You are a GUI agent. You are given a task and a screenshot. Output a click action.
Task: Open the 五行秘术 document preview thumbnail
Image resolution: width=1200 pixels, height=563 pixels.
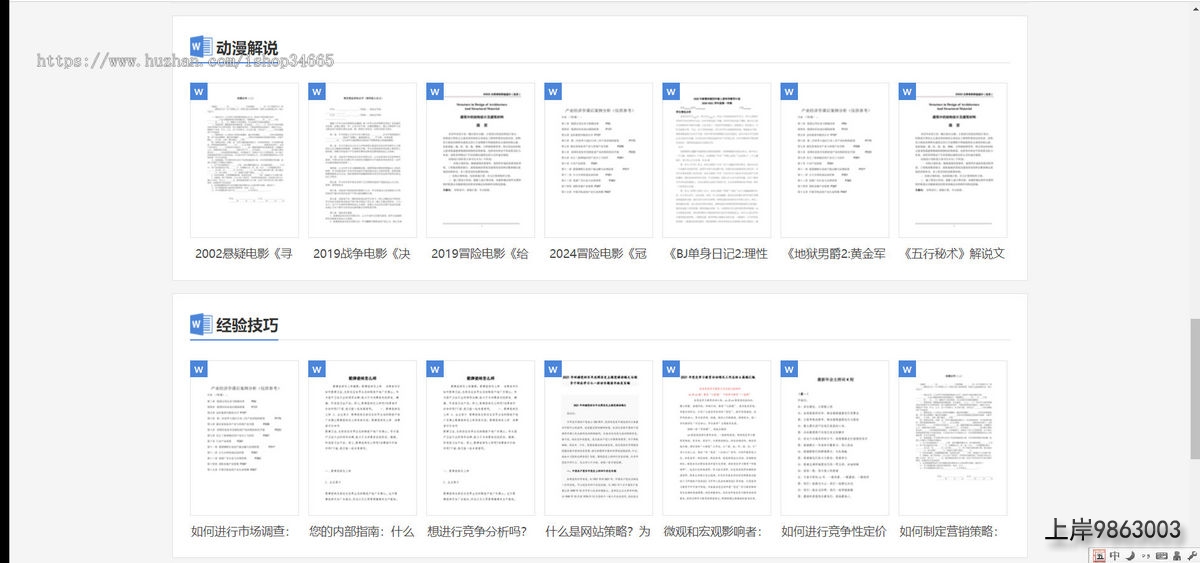click(x=952, y=160)
